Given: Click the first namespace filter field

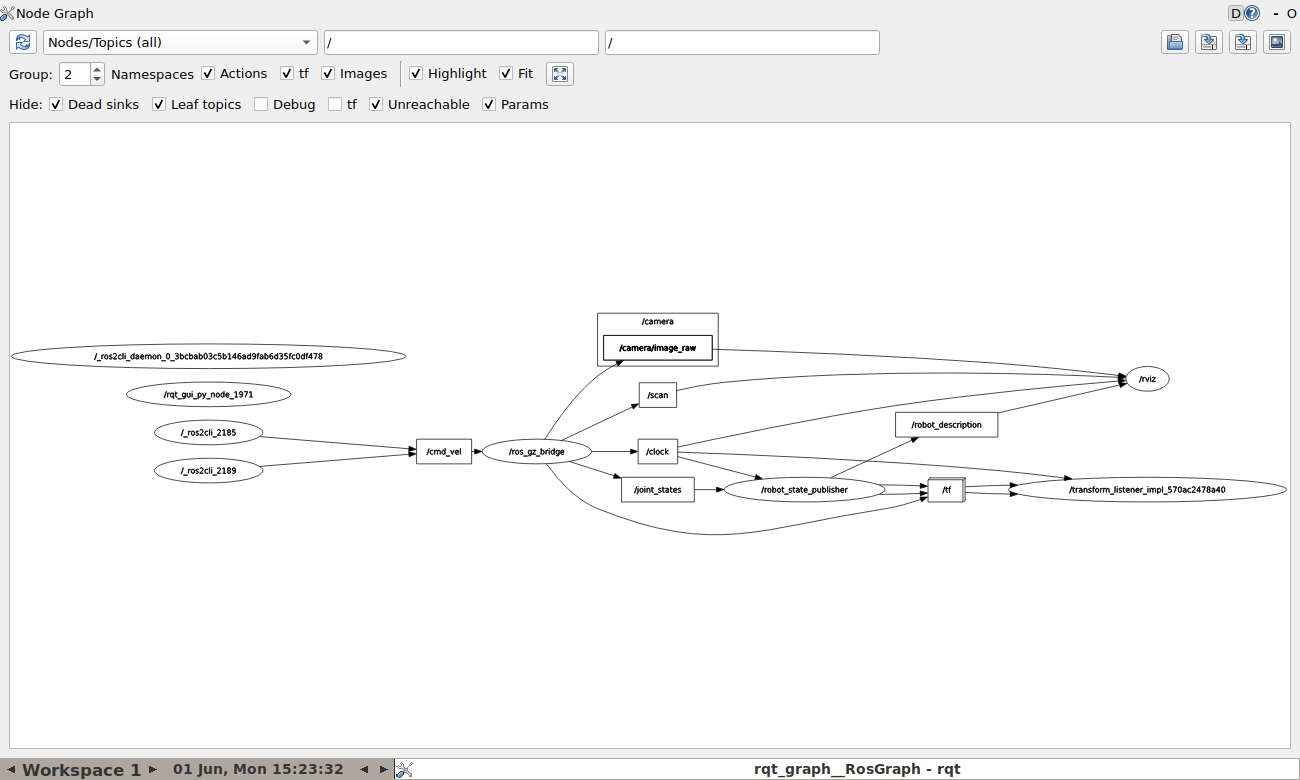Looking at the screenshot, I should (461, 42).
